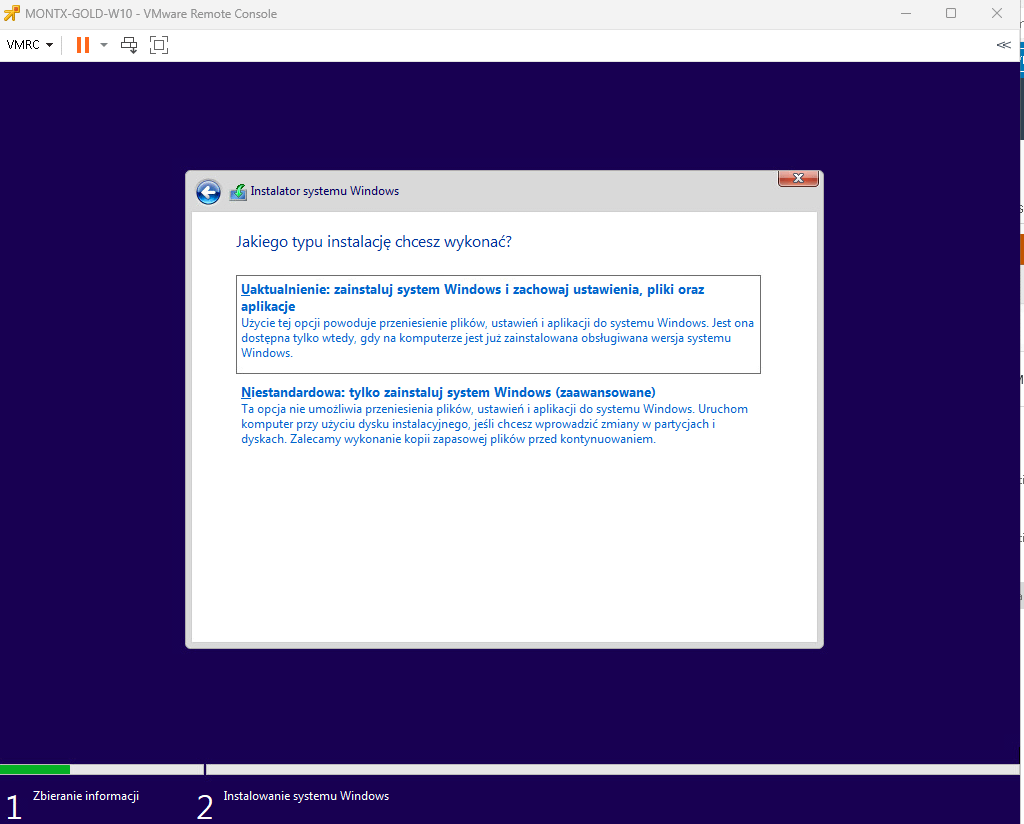The image size is (1024, 824).
Task: Click the Niestandardowa option description text
Action: 494,424
